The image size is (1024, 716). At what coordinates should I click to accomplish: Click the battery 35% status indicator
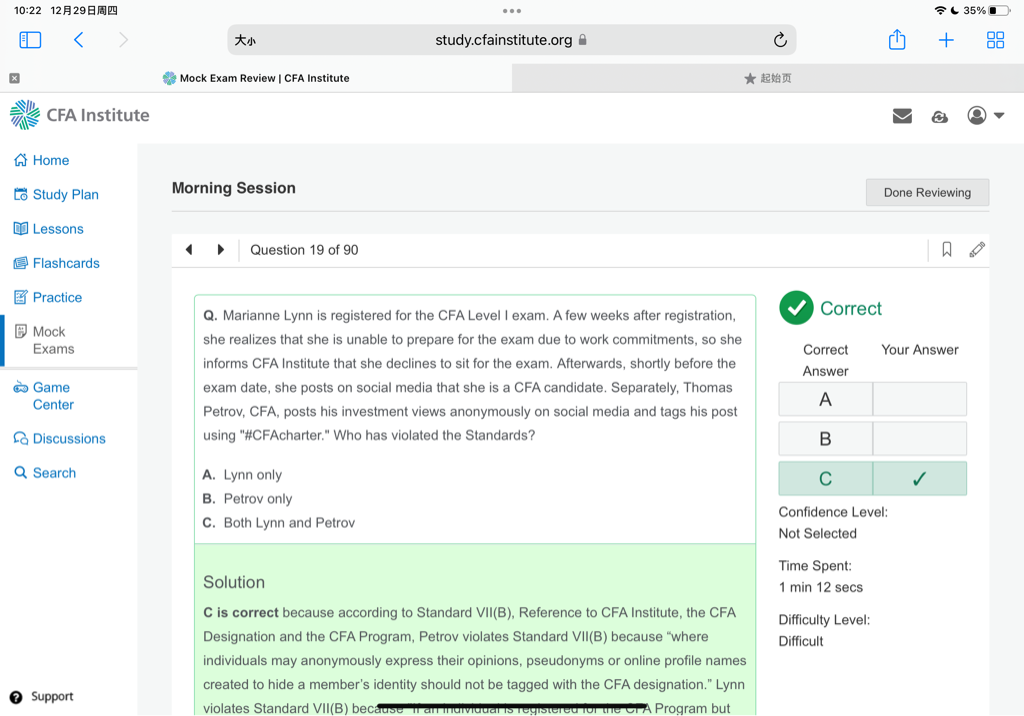(x=986, y=10)
